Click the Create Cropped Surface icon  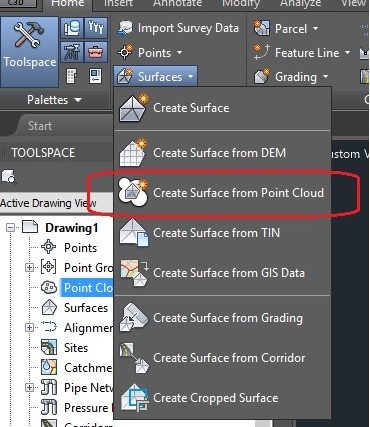[134, 398]
